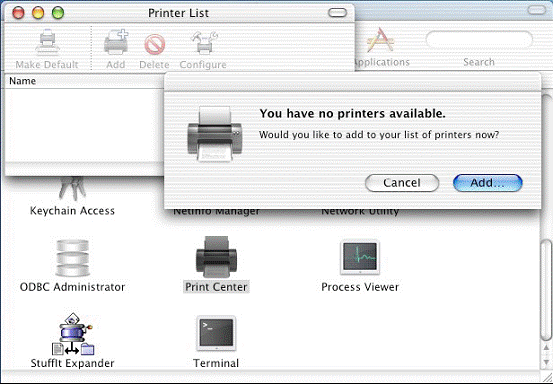Click the Finder scroll up arrow
This screenshot has width=553, height=384.
547,349
